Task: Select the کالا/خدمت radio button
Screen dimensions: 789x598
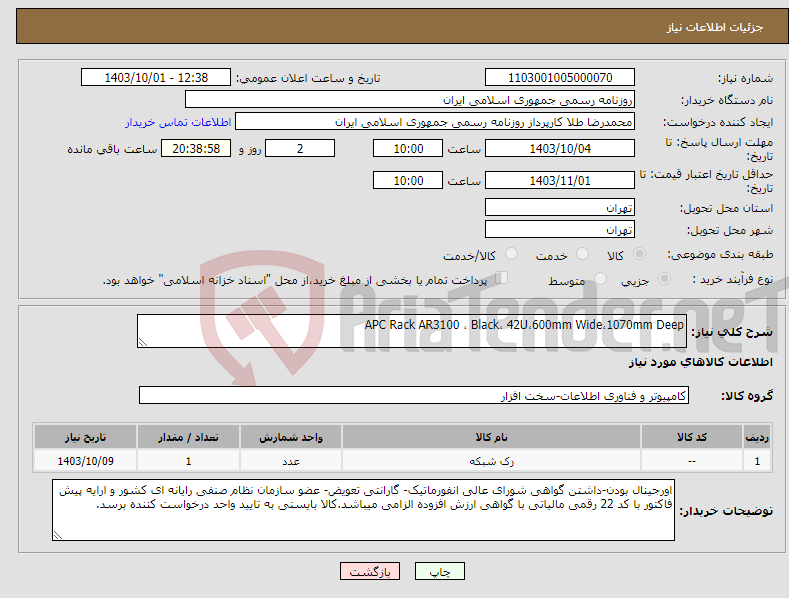Action: point(511,254)
